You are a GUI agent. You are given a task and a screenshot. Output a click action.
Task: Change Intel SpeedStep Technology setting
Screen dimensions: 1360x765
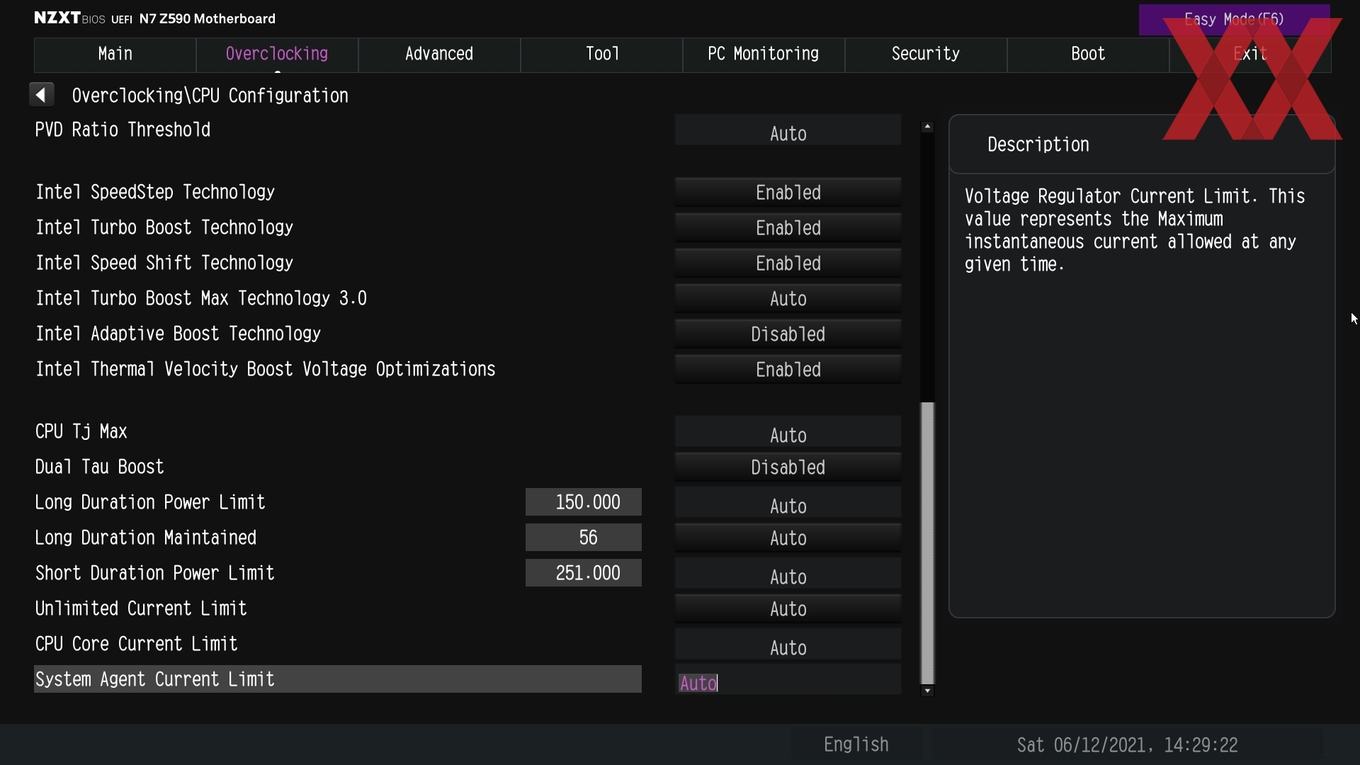pyautogui.click(x=788, y=192)
